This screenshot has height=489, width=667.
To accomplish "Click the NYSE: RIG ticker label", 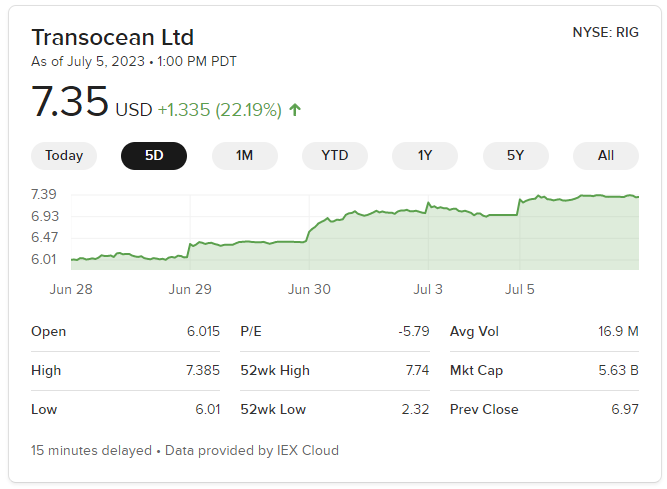I will pos(605,32).
